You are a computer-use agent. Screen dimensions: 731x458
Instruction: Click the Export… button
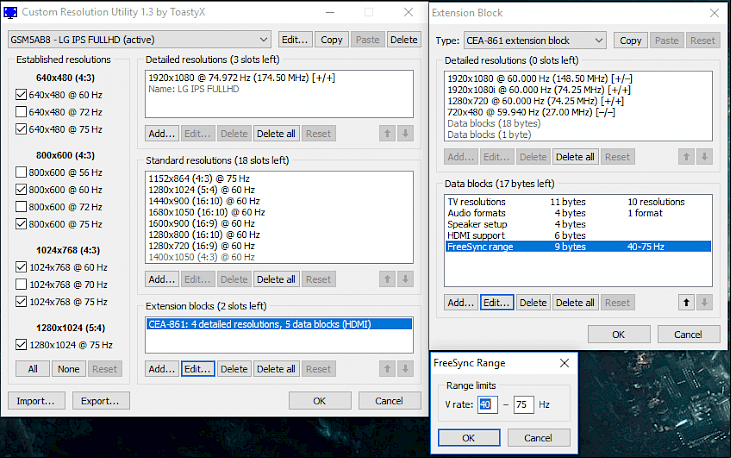pyautogui.click(x=101, y=401)
